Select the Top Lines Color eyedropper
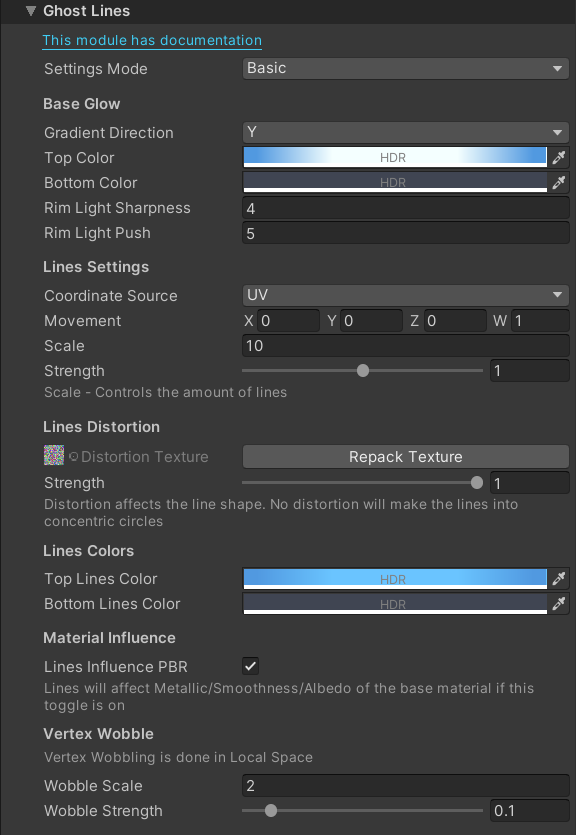Viewport: 576px width, 835px height. point(559,579)
